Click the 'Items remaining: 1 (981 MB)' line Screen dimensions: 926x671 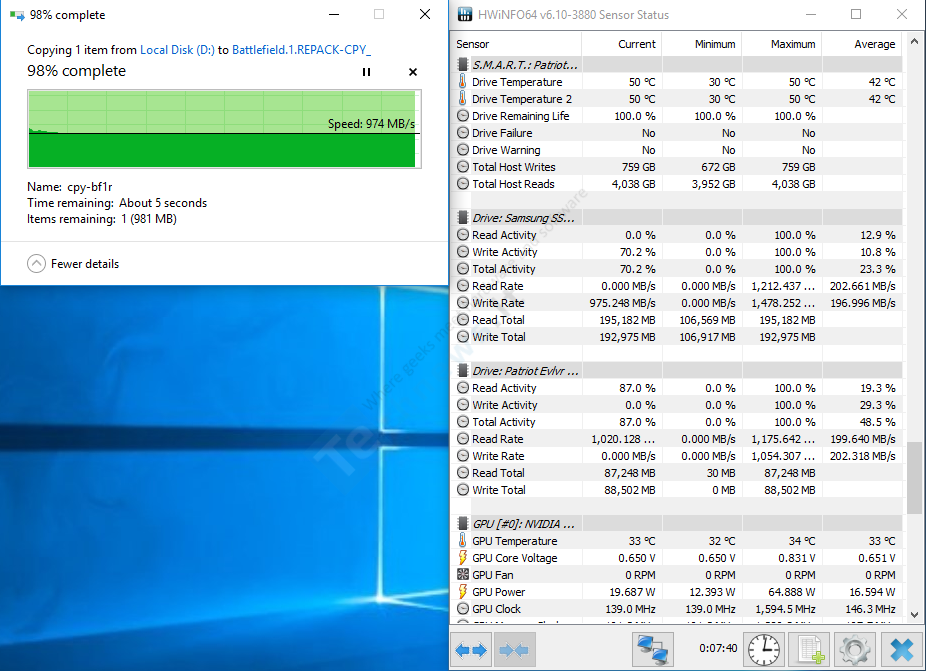pos(102,219)
